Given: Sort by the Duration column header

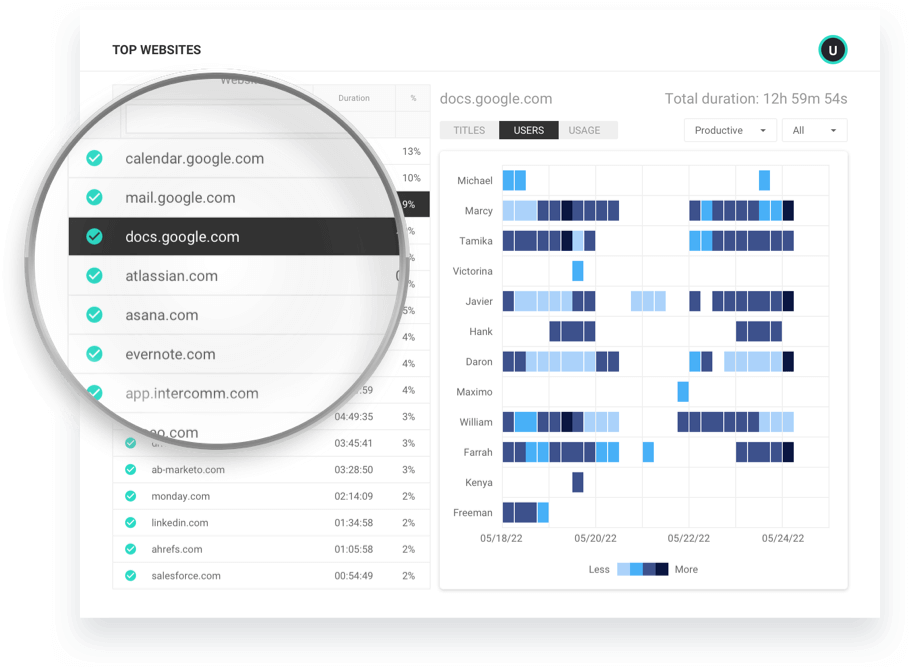Looking at the screenshot, I should pos(354,98).
